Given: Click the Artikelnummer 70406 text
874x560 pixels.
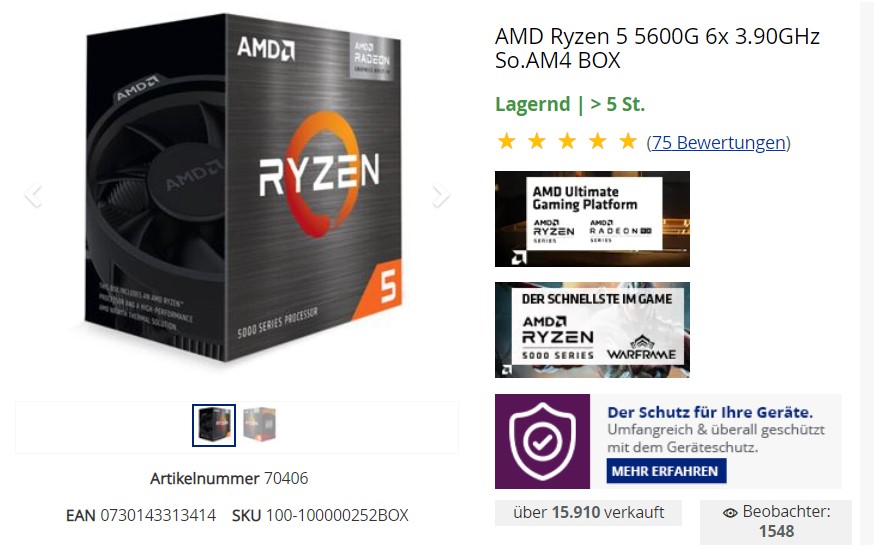Looking at the screenshot, I should click(x=229, y=478).
